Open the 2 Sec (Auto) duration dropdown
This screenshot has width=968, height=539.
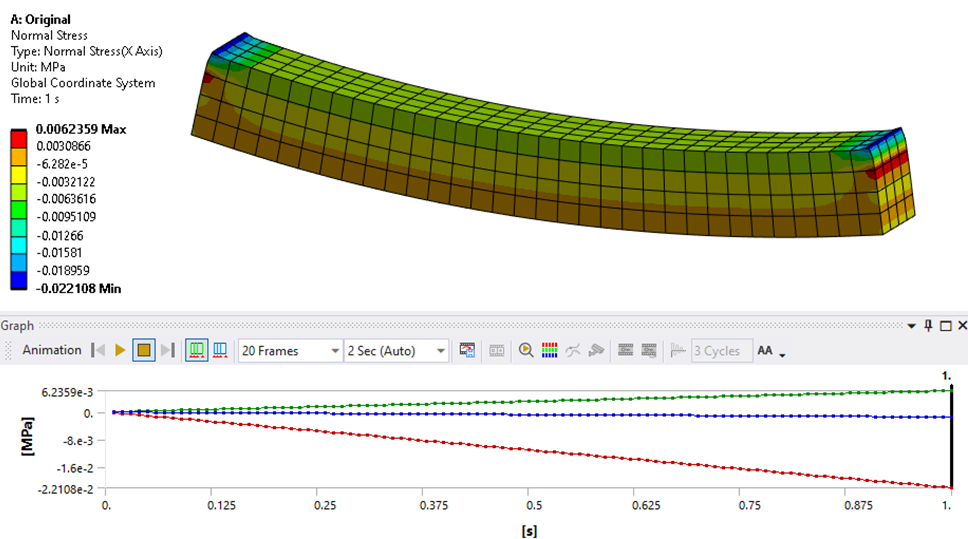point(439,351)
